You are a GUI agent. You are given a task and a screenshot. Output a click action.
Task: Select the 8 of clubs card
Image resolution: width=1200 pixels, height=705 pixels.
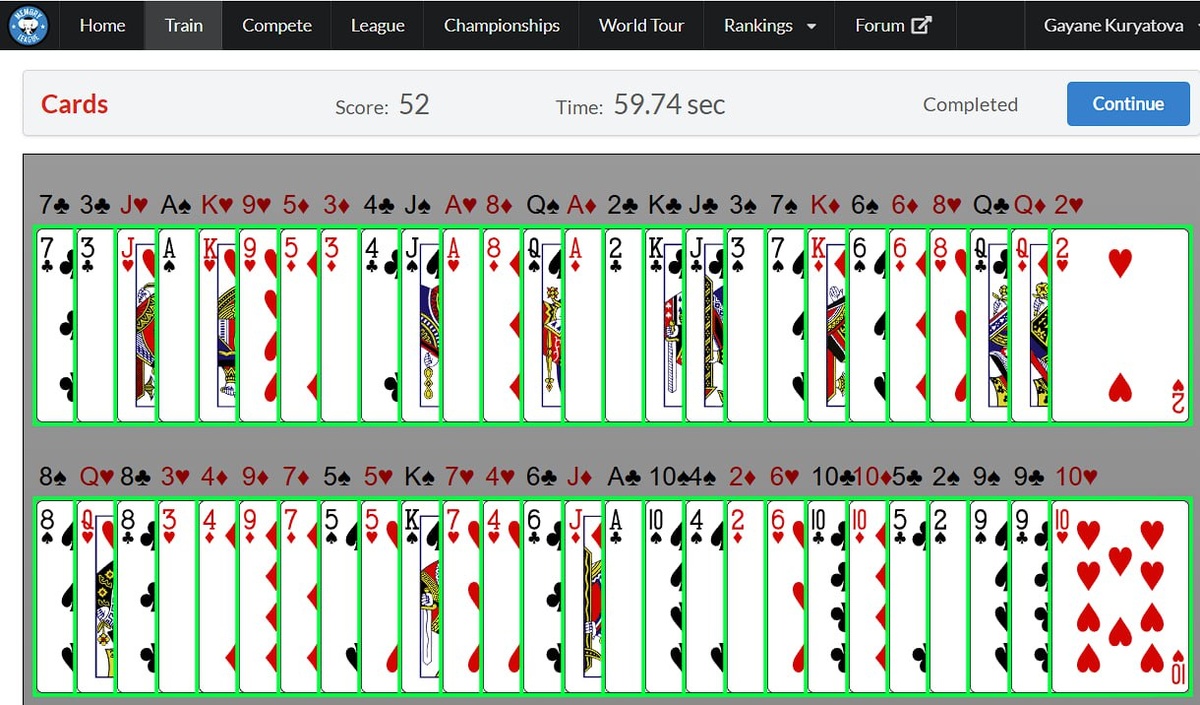point(136,596)
